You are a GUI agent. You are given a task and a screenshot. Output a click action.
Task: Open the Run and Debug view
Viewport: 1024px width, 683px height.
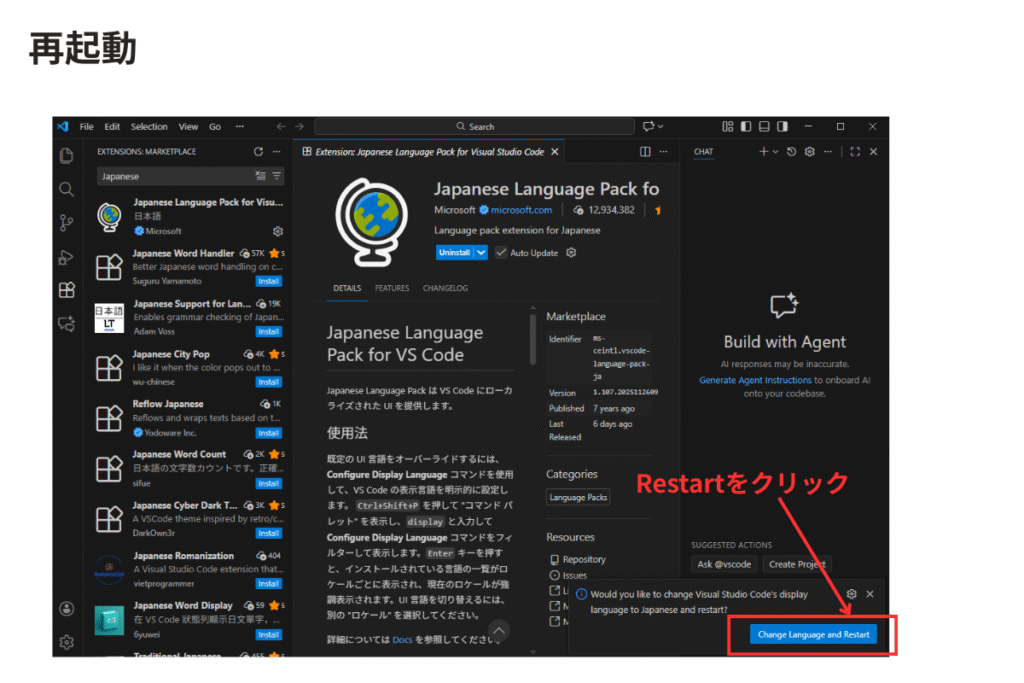point(67,257)
